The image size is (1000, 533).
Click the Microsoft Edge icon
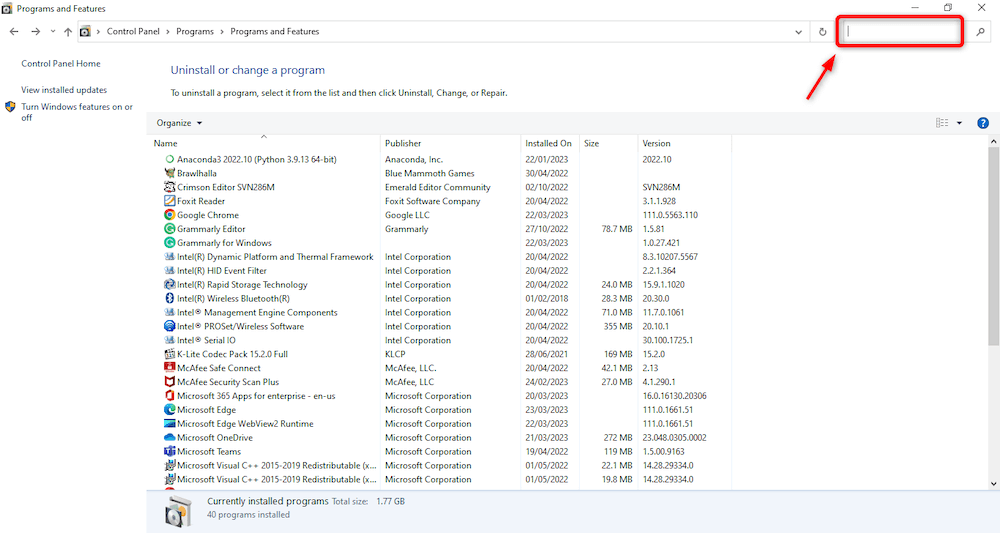pyautogui.click(x=170, y=410)
